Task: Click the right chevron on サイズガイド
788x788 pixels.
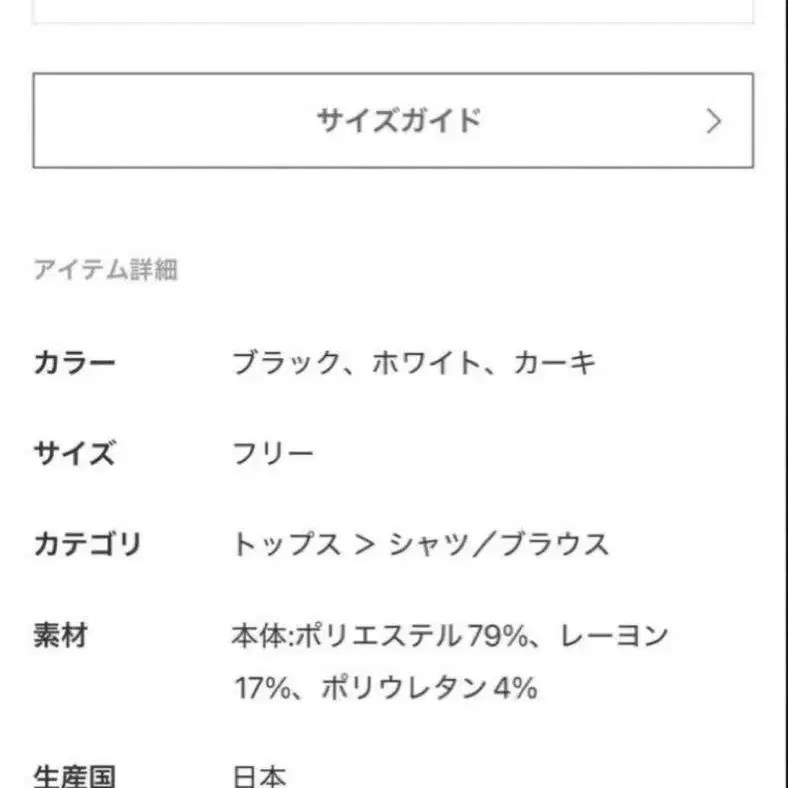Action: 713,121
